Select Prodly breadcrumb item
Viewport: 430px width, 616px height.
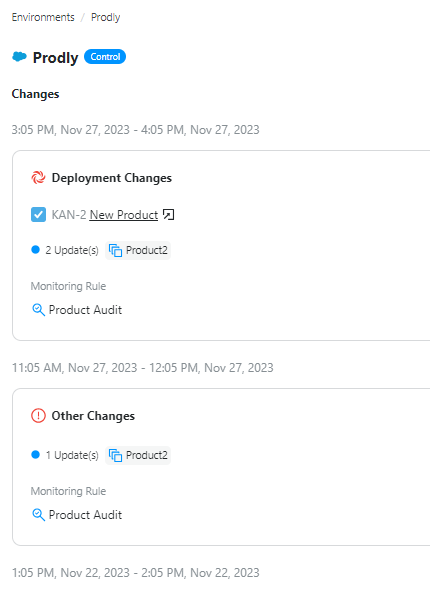click(106, 17)
